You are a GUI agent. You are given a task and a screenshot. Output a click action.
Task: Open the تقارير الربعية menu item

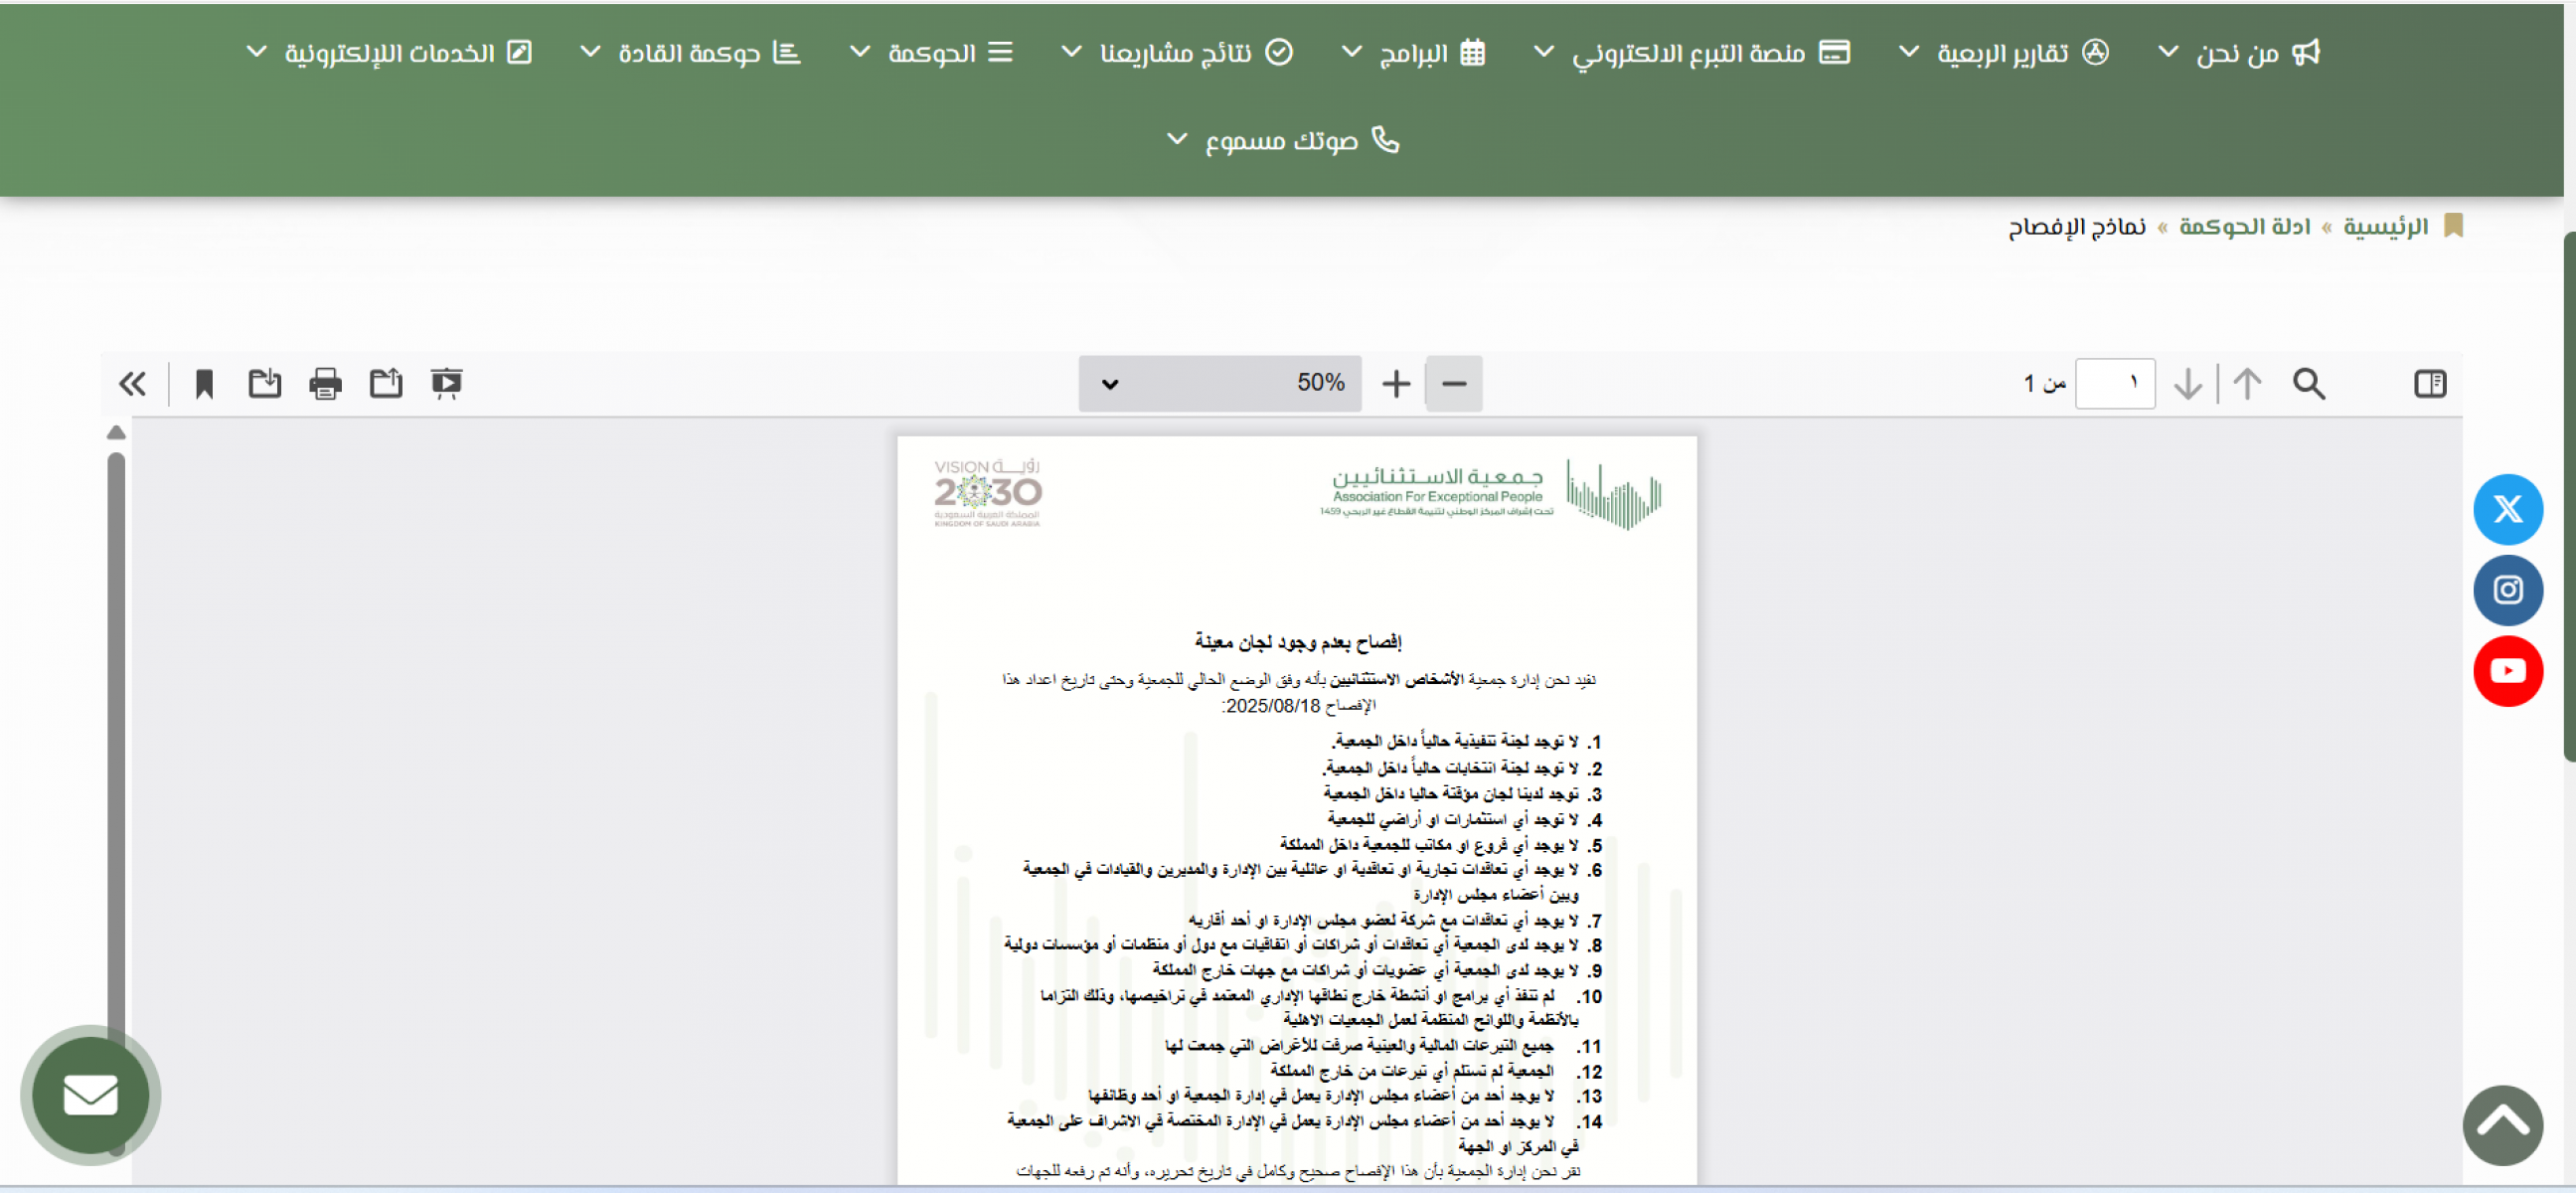click(x=2003, y=53)
